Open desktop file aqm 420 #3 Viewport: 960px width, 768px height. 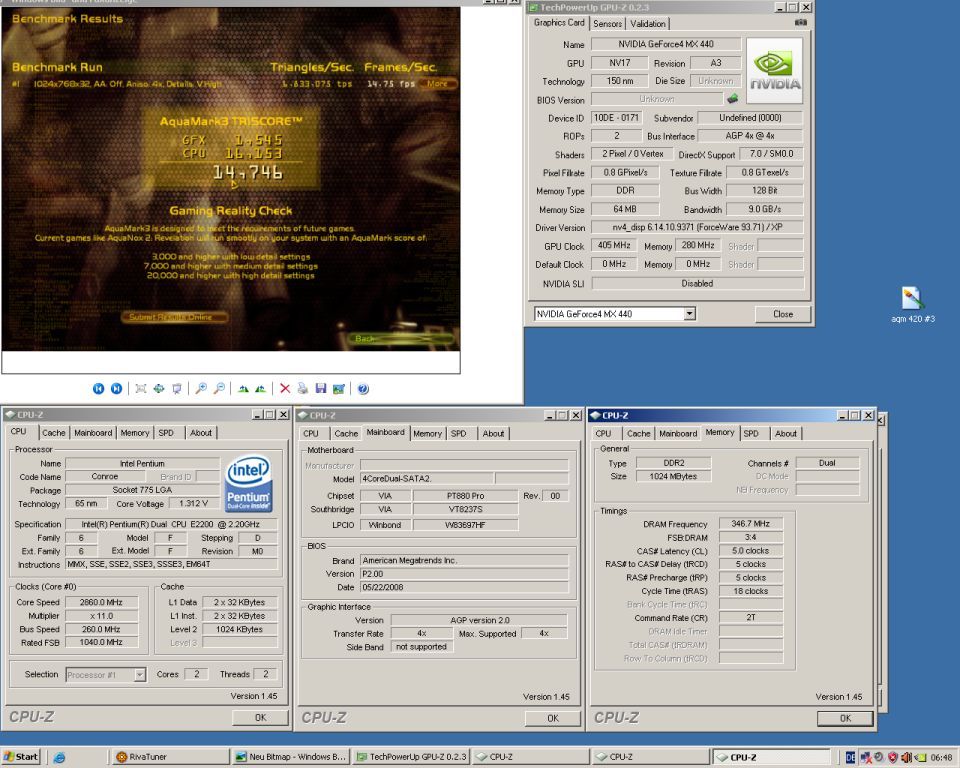click(913, 305)
